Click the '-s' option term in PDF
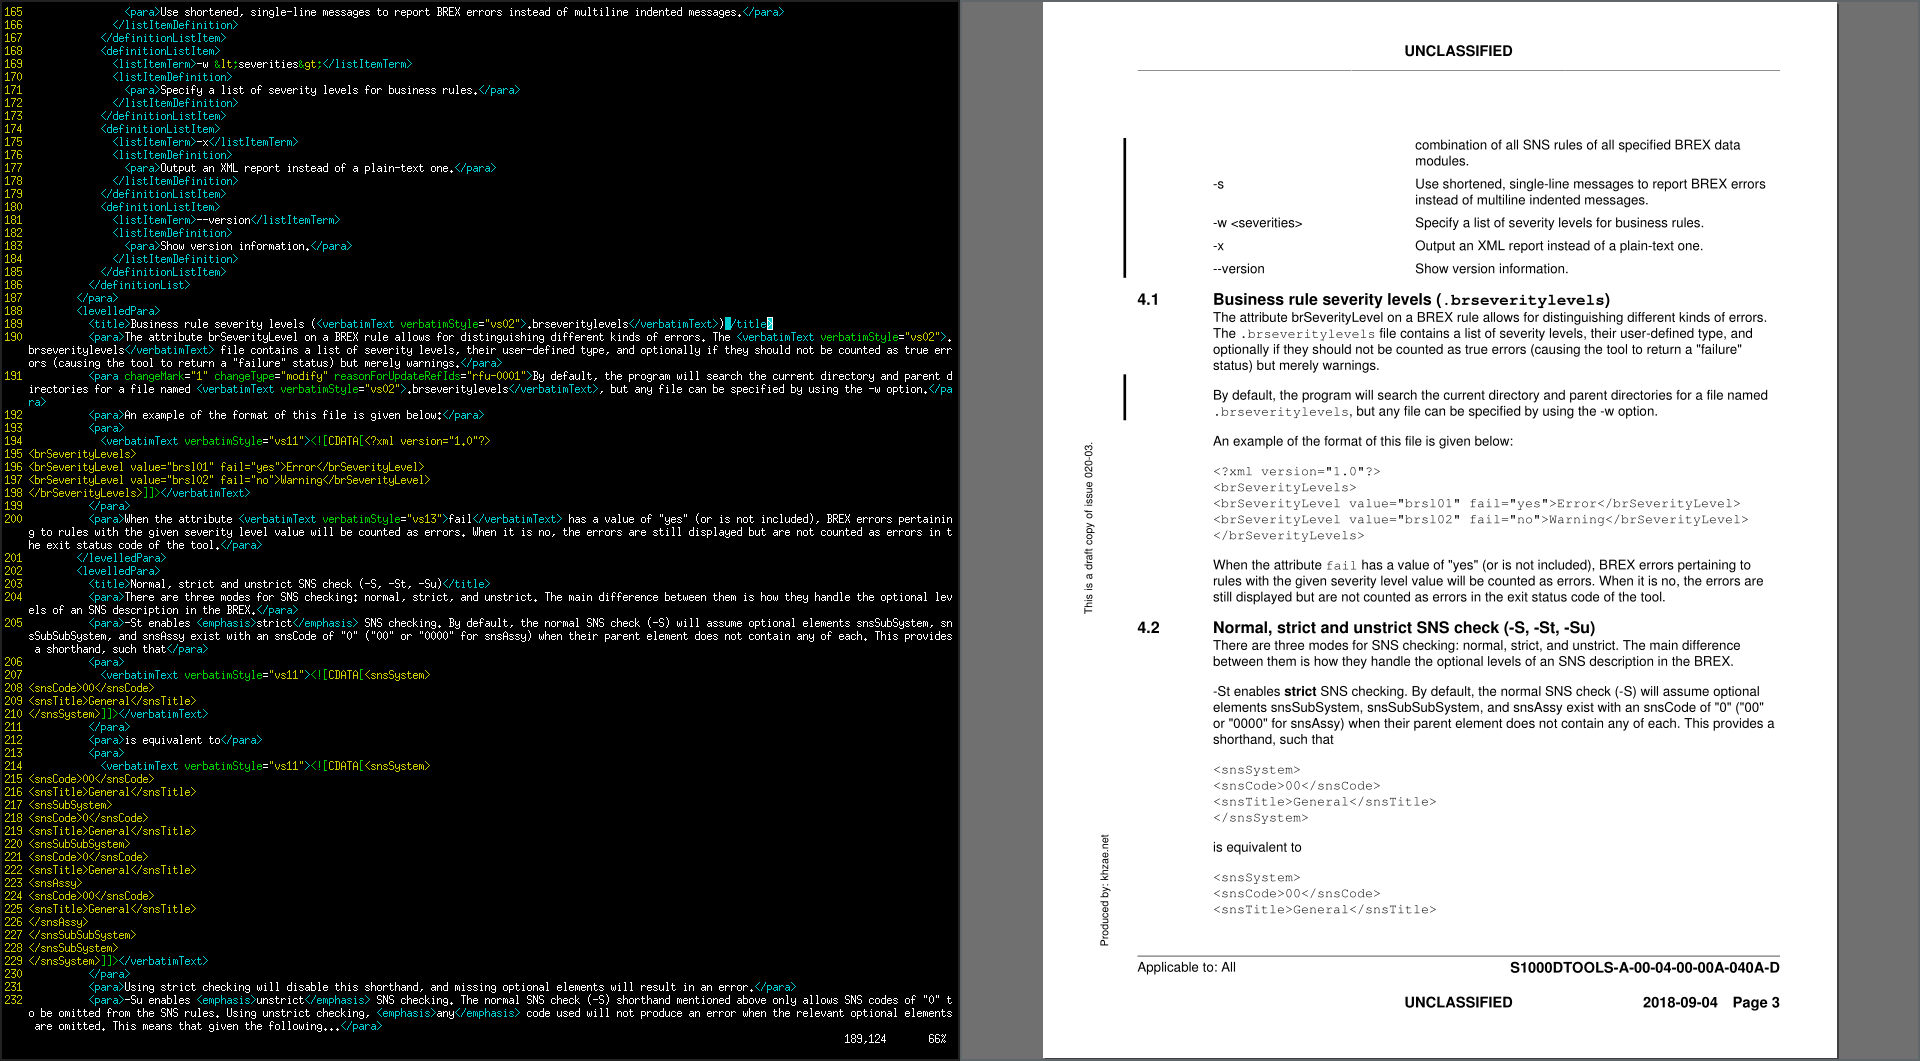This screenshot has height=1061, width=1920. [x=1218, y=184]
